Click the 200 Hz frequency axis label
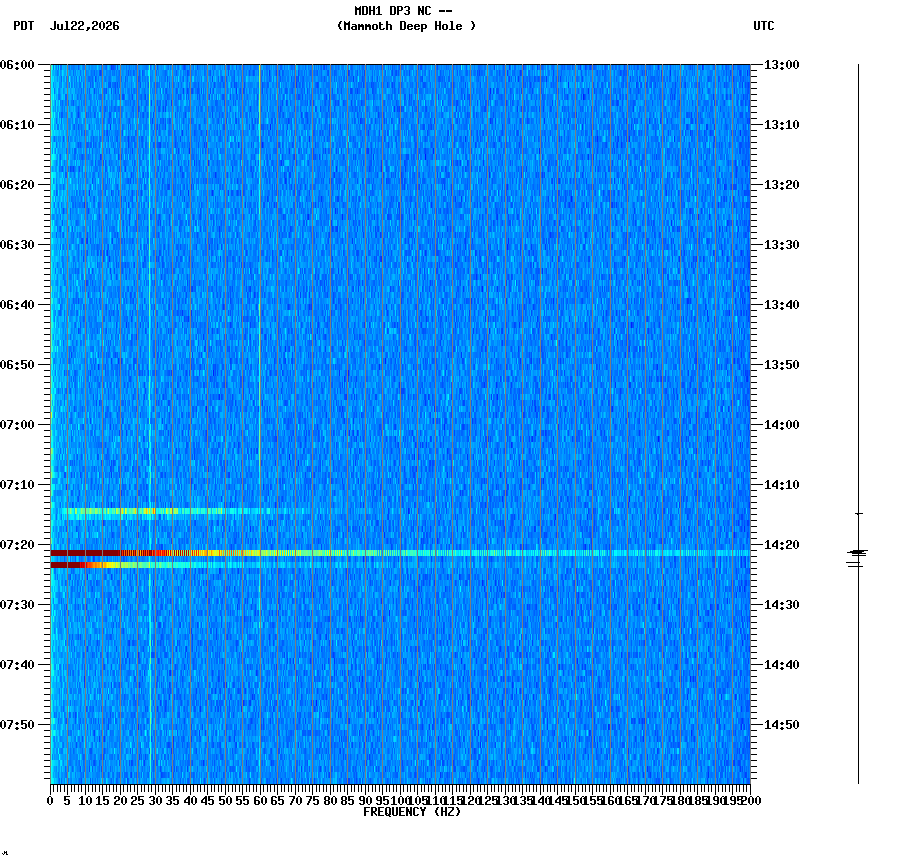 (752, 801)
